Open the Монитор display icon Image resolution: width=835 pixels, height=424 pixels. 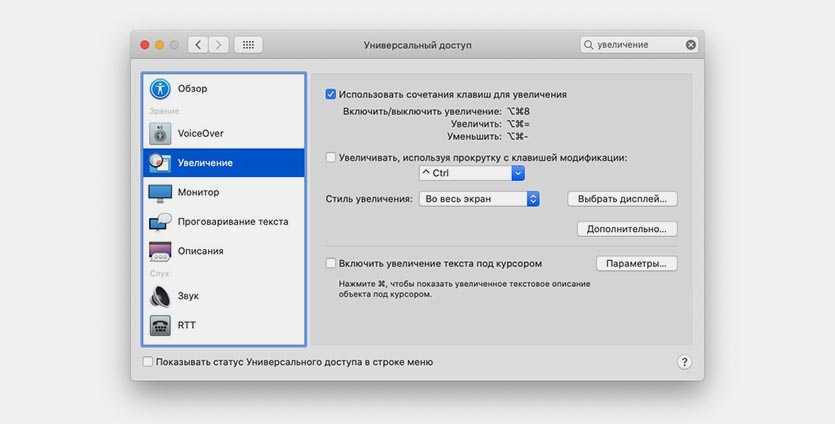point(161,192)
